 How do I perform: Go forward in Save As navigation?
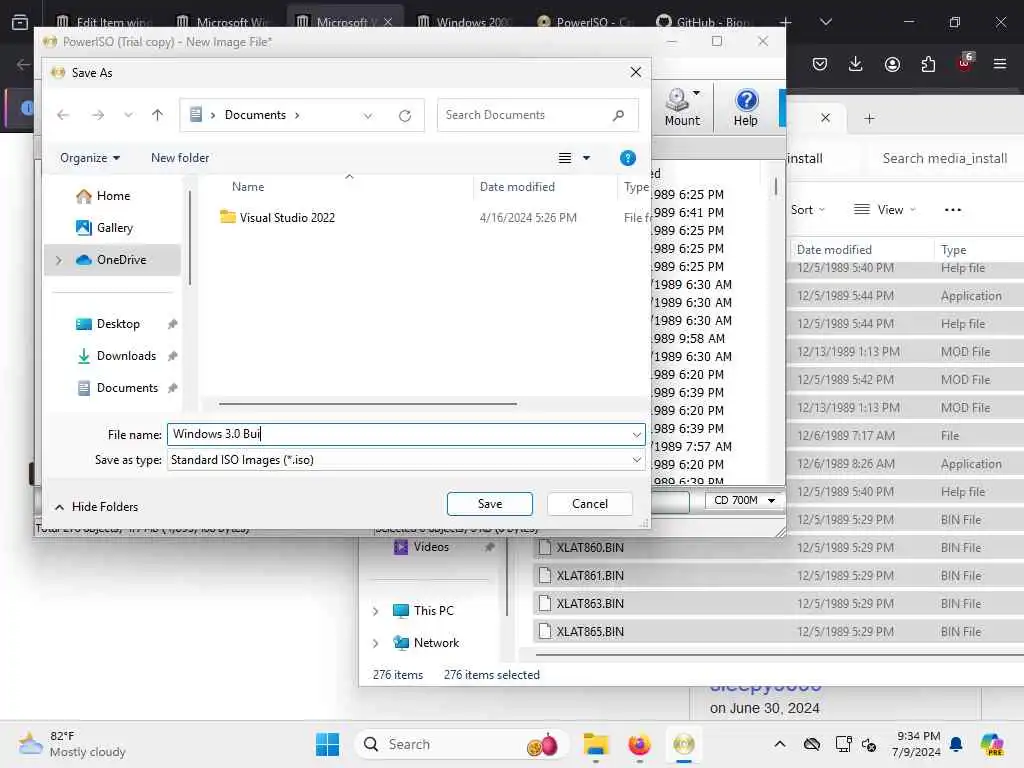tap(98, 115)
